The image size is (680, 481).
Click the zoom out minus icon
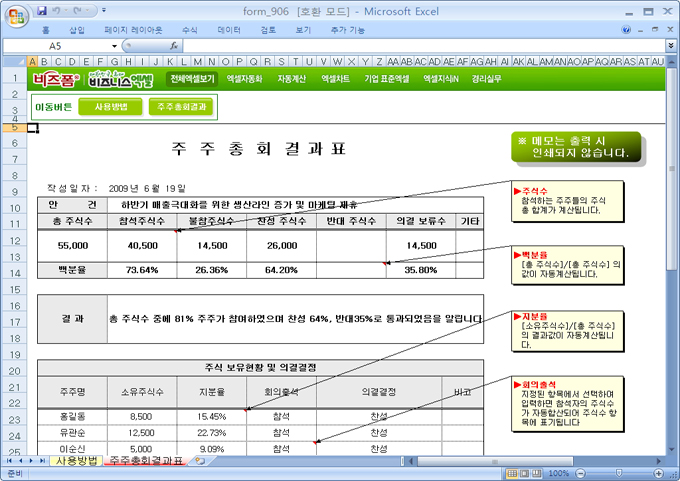point(580,473)
